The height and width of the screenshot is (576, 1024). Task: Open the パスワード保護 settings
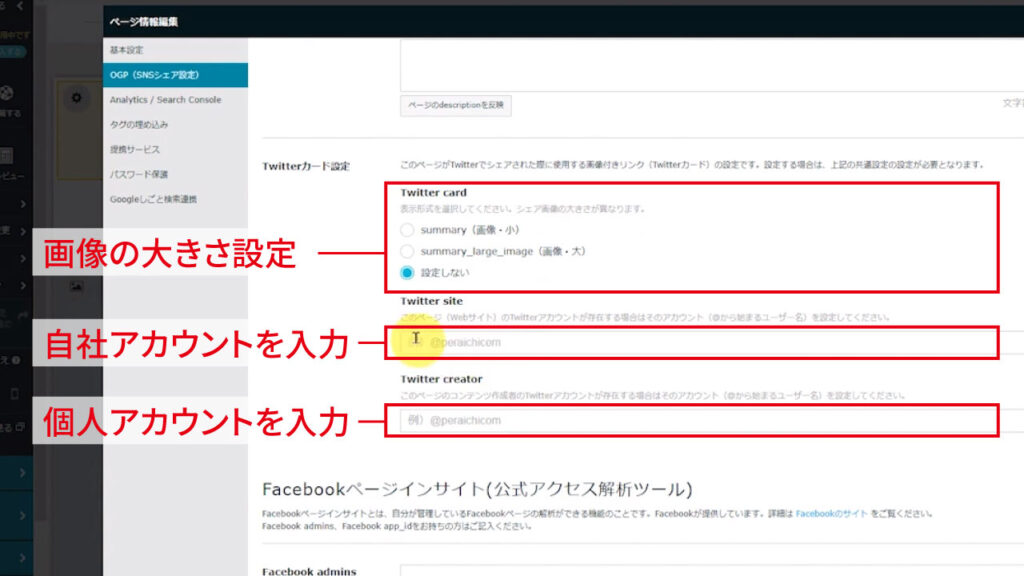pos(175,174)
